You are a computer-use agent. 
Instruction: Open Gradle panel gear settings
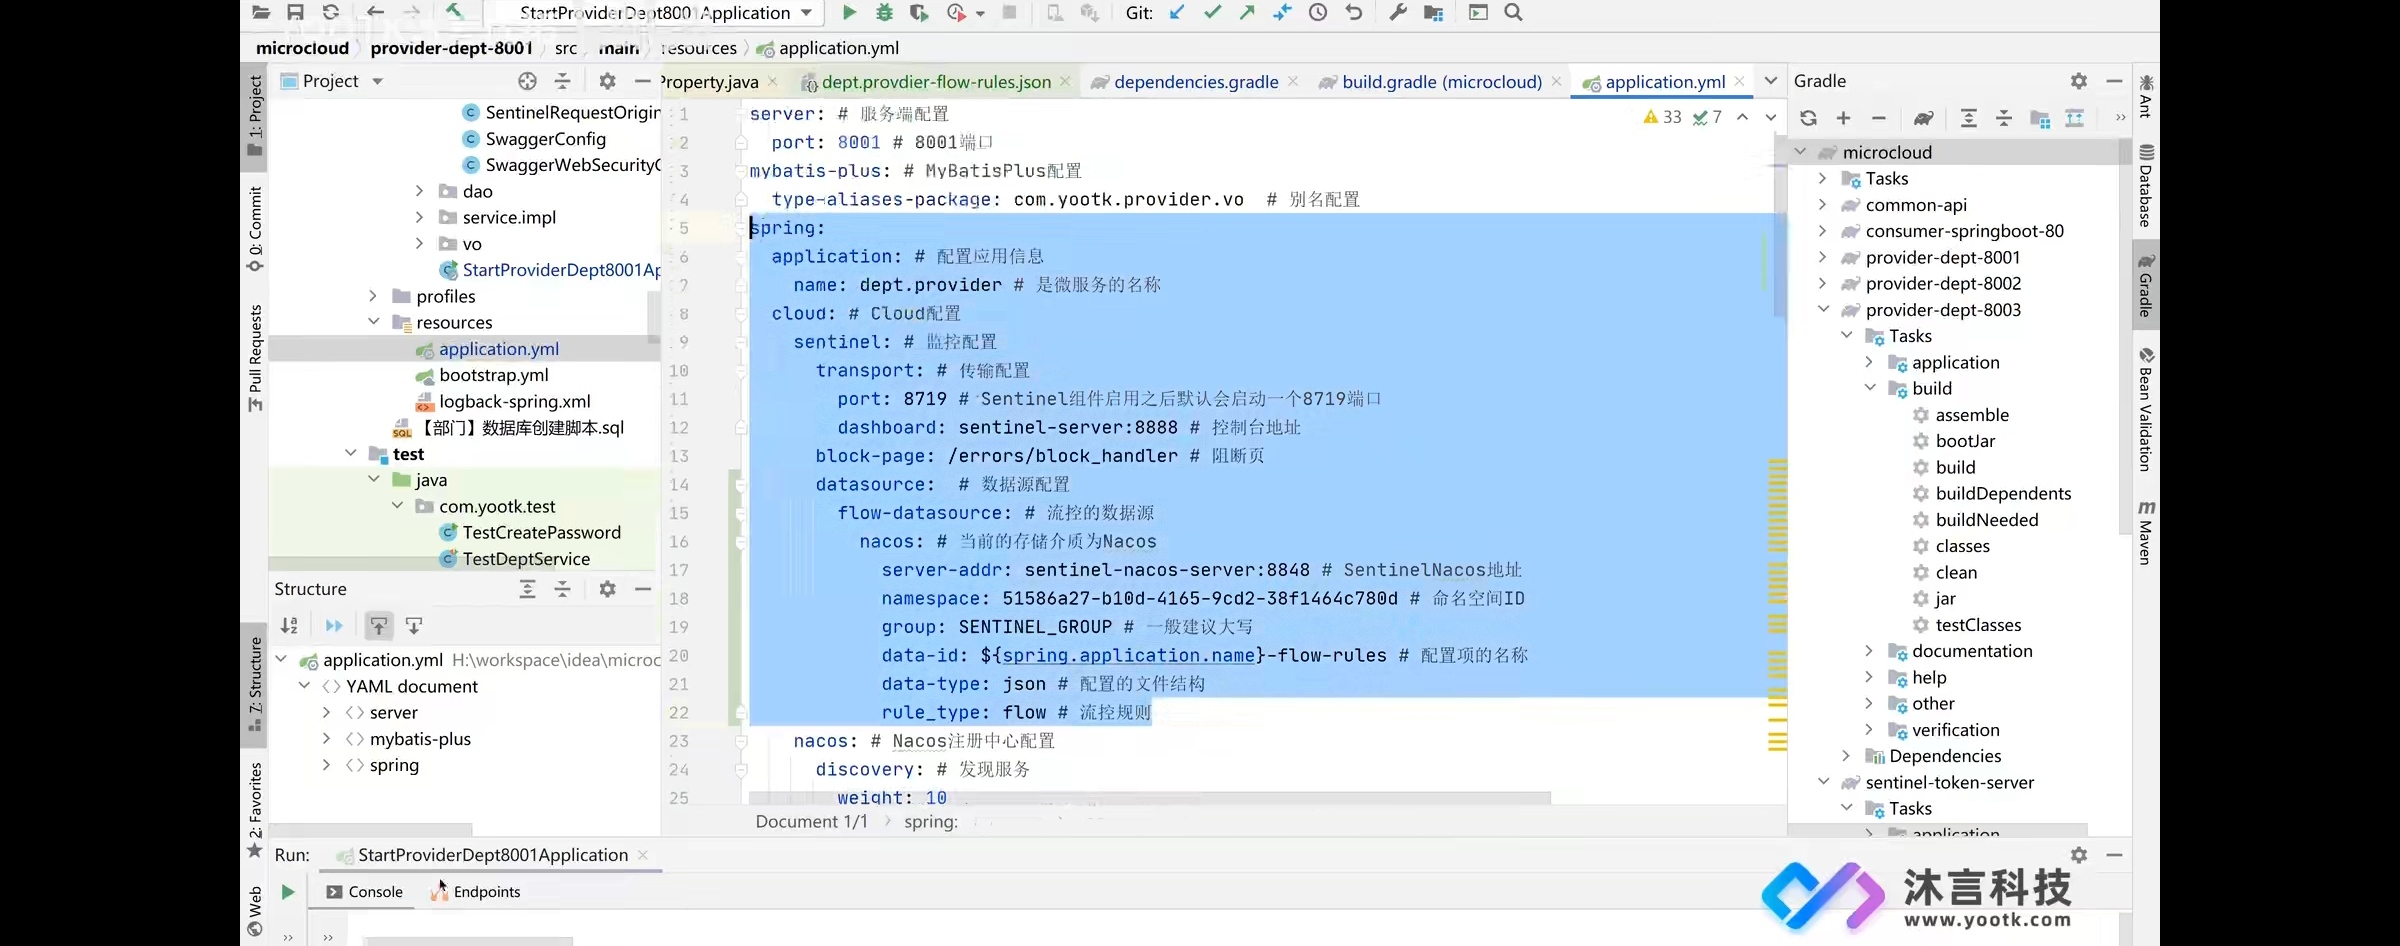2079,81
